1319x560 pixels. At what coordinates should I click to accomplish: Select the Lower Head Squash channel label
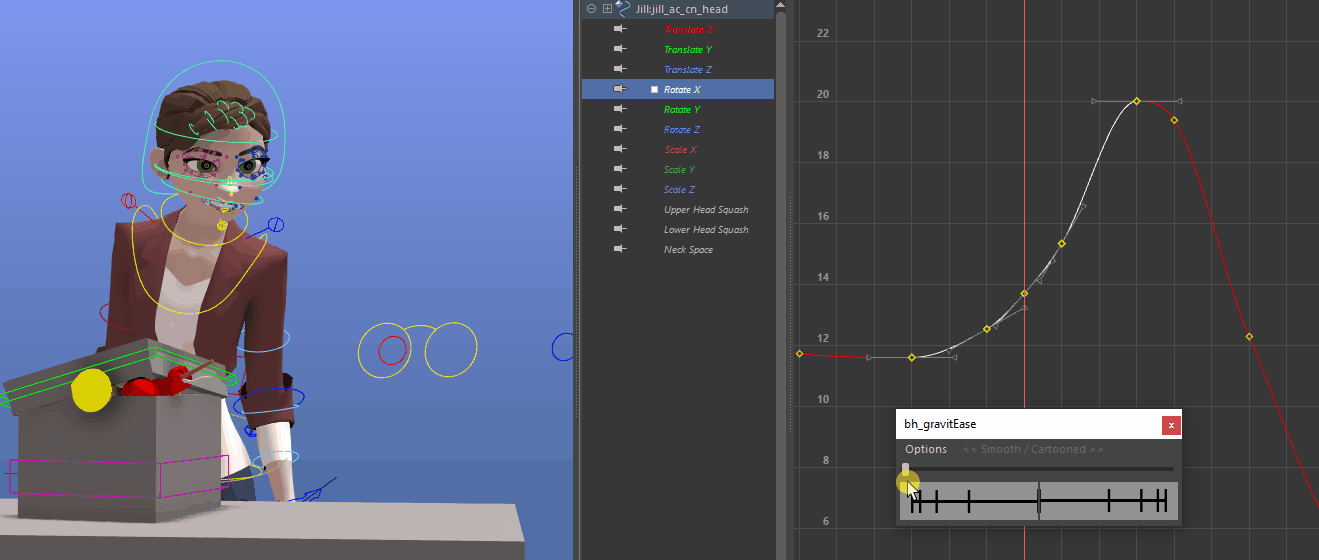[706, 230]
